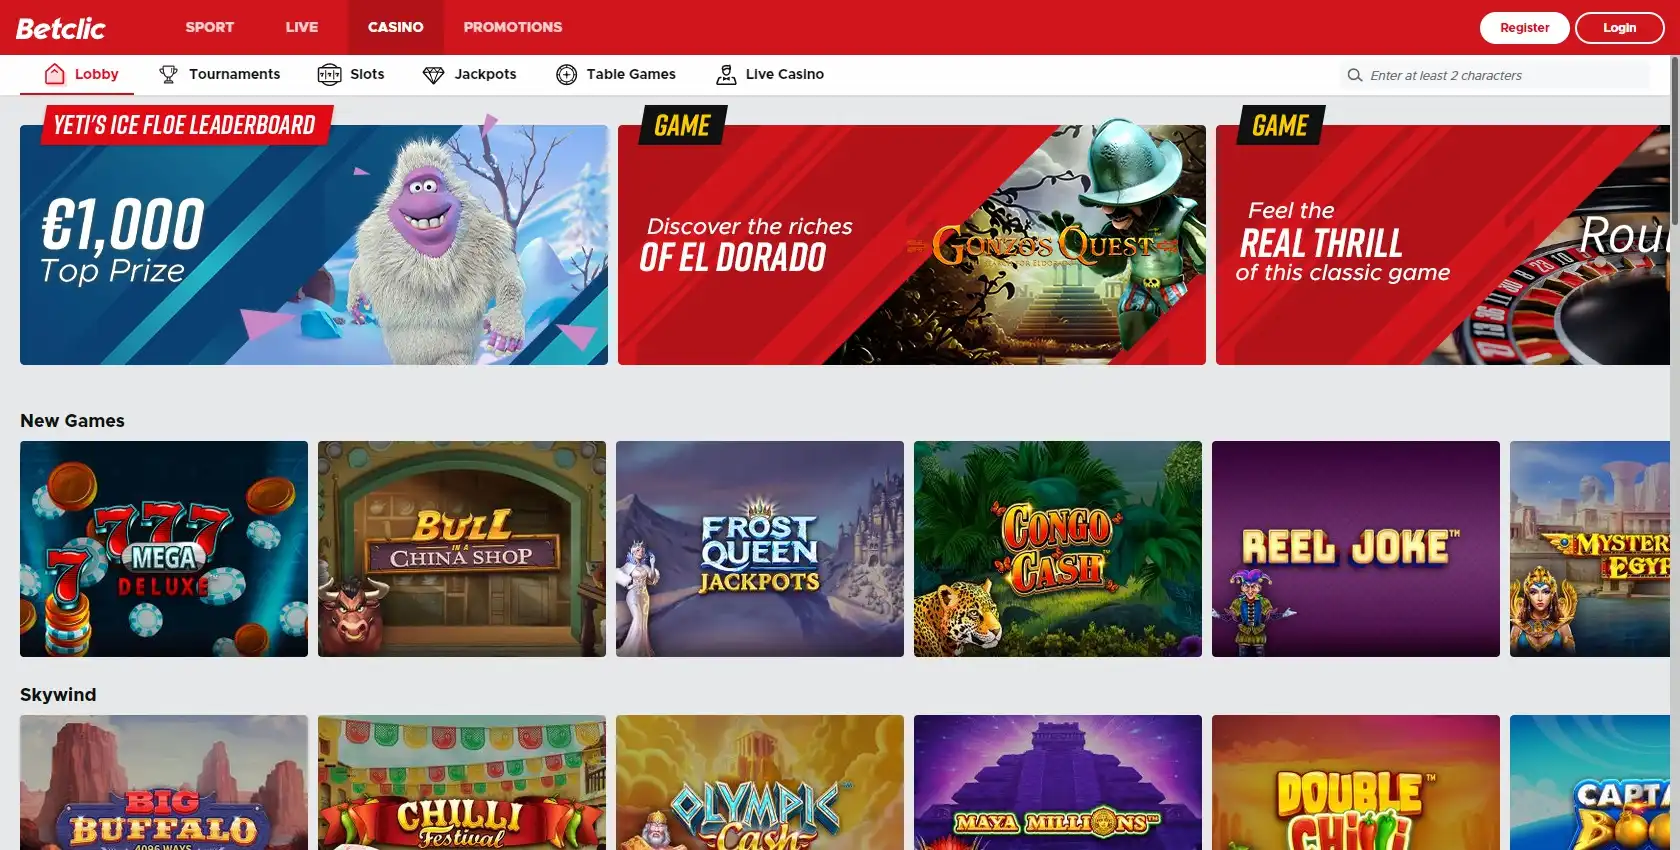The height and width of the screenshot is (850, 1680).
Task: Launch the Frost Queen Jackpots game
Action: click(759, 549)
